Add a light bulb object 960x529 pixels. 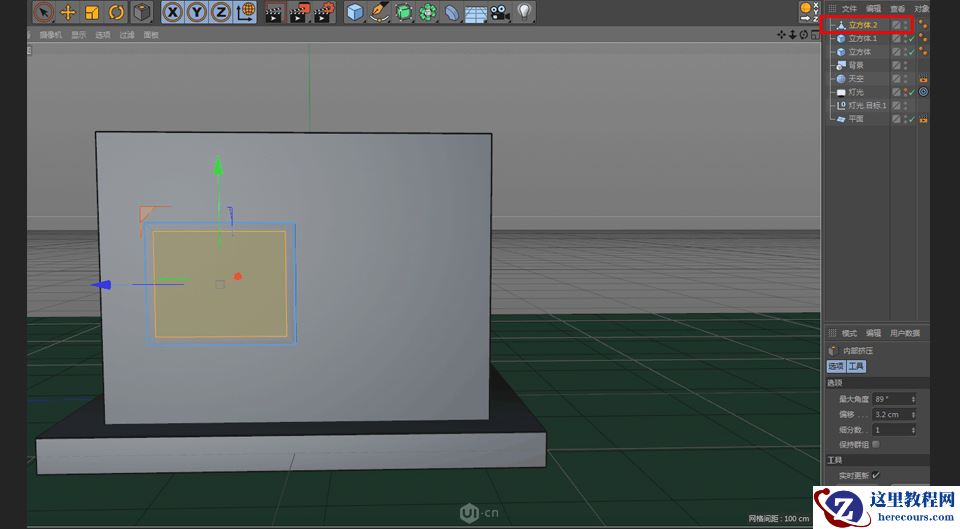[524, 12]
